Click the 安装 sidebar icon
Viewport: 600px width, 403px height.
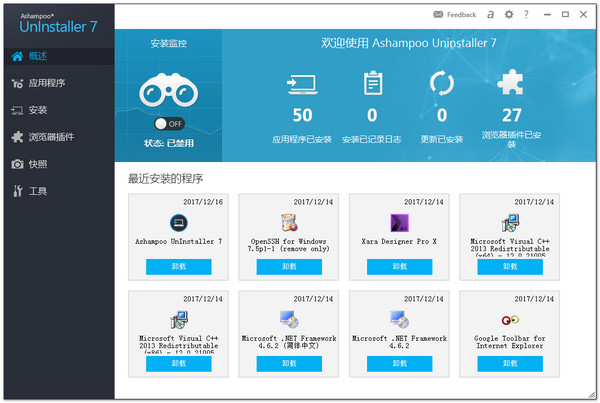pyautogui.click(x=17, y=111)
